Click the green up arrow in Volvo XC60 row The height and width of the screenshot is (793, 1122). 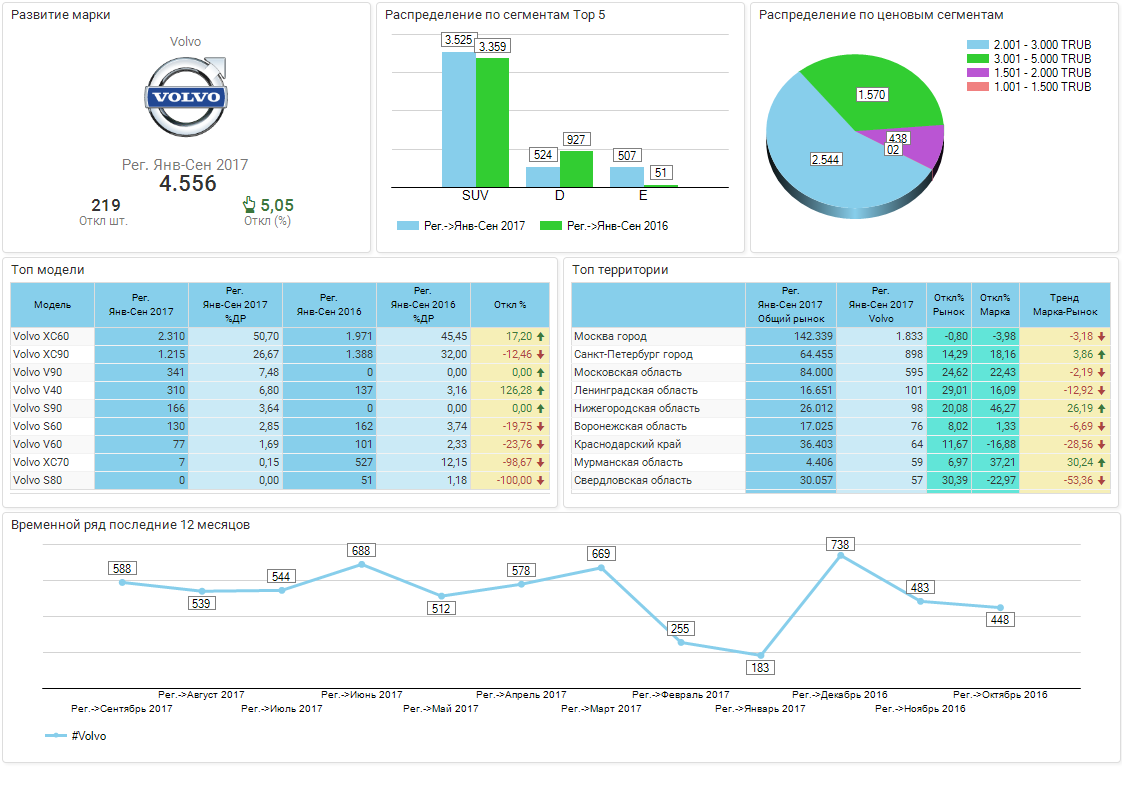(541, 337)
